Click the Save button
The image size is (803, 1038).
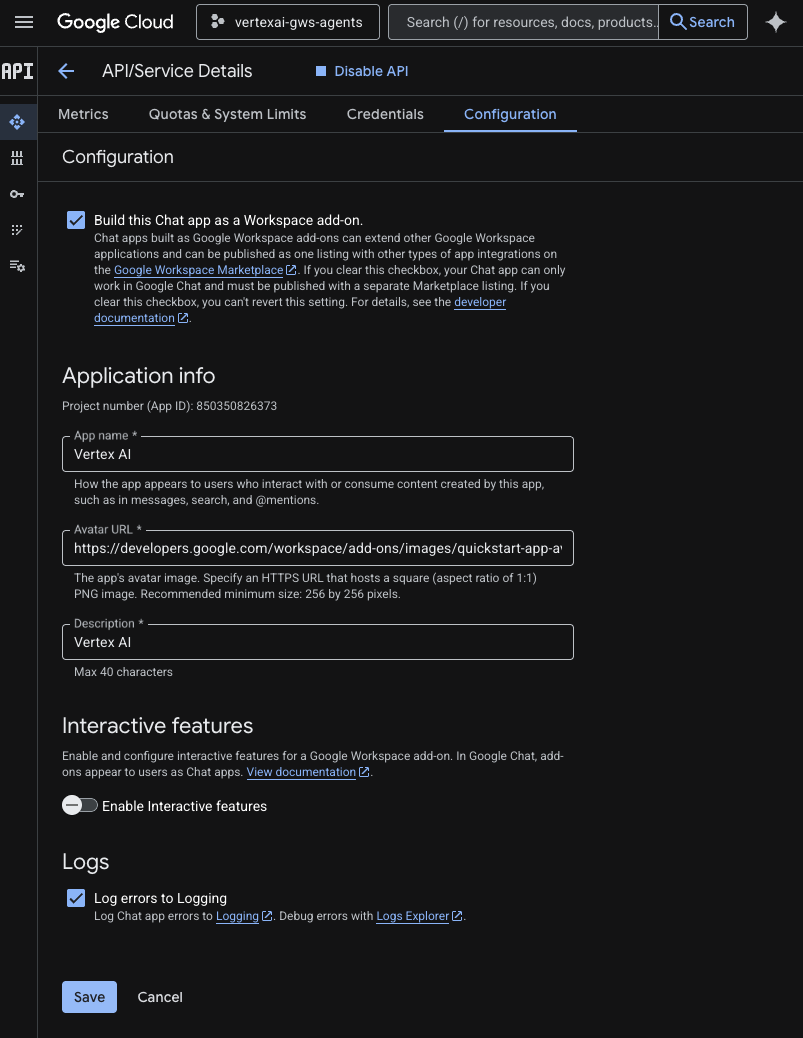click(x=89, y=997)
